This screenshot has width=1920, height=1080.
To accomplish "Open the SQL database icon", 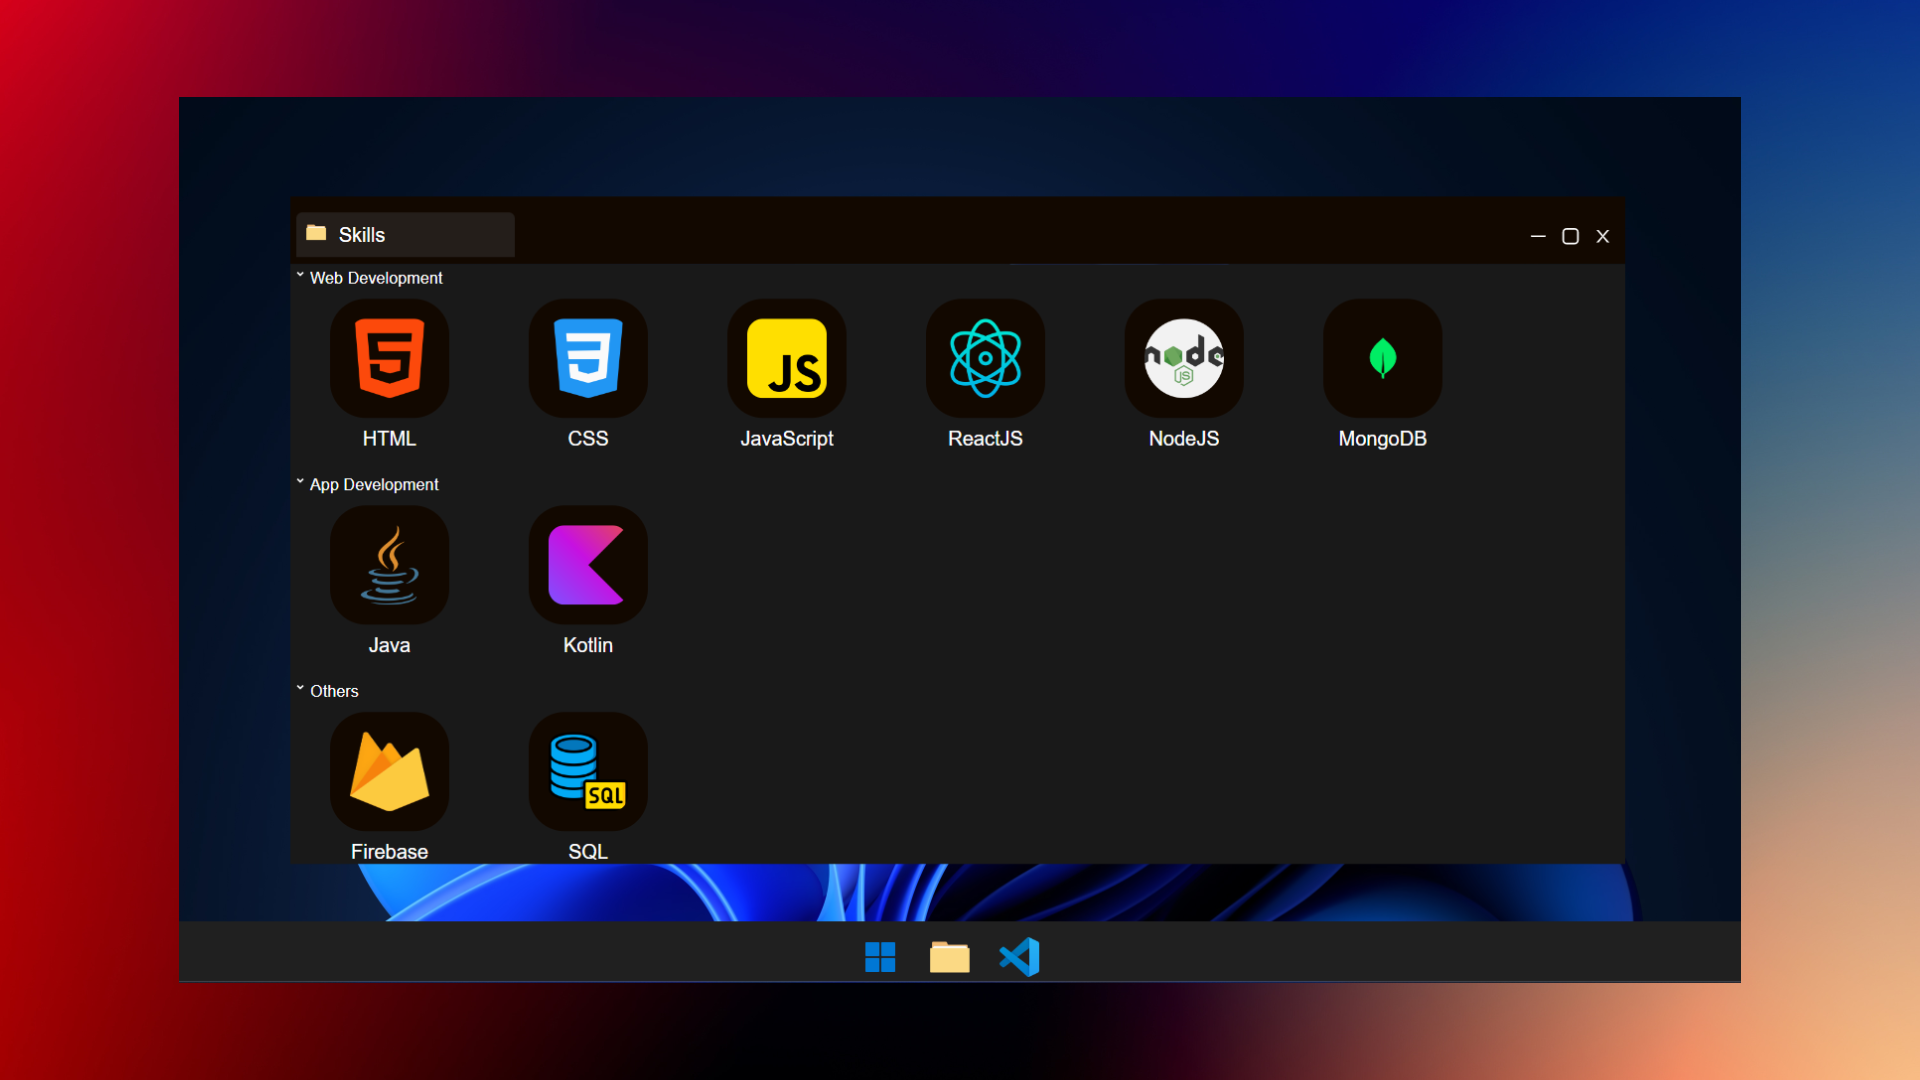I will (x=588, y=771).
